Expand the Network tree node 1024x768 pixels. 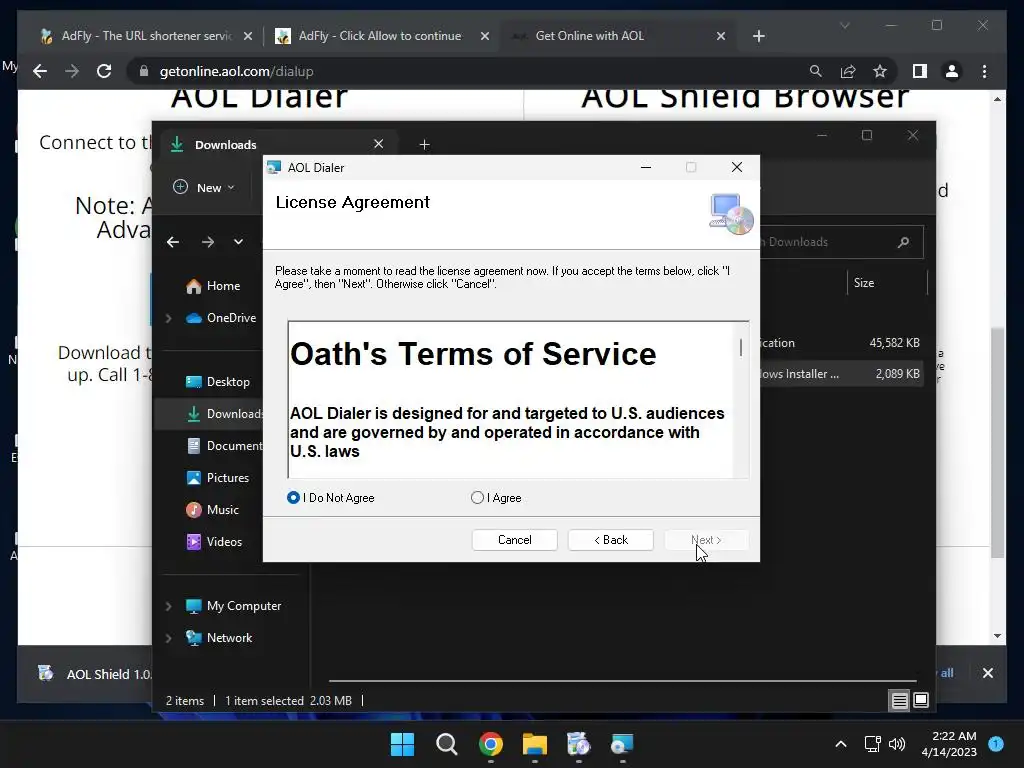coord(168,638)
